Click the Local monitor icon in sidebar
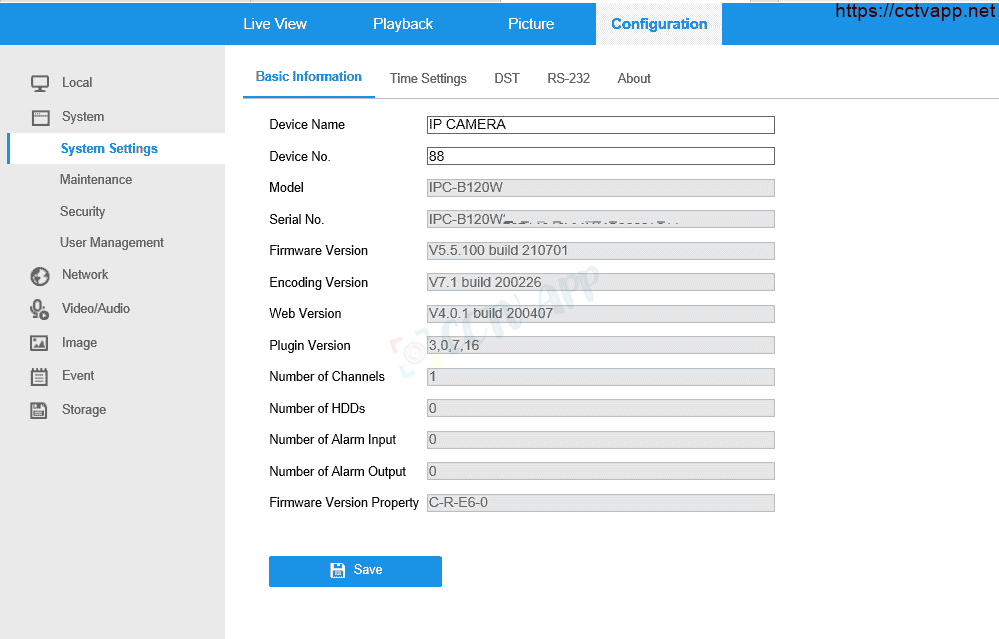 [40, 83]
